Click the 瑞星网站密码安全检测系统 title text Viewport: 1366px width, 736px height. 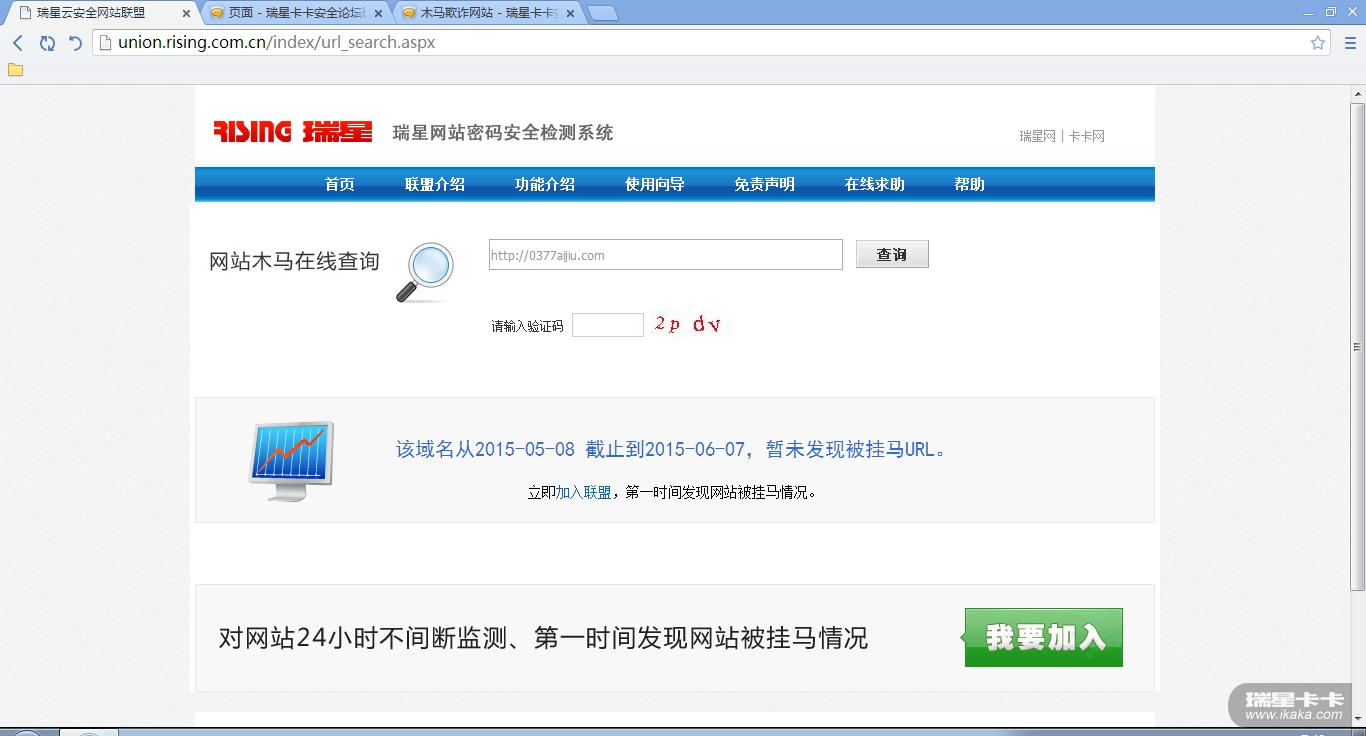[x=503, y=133]
